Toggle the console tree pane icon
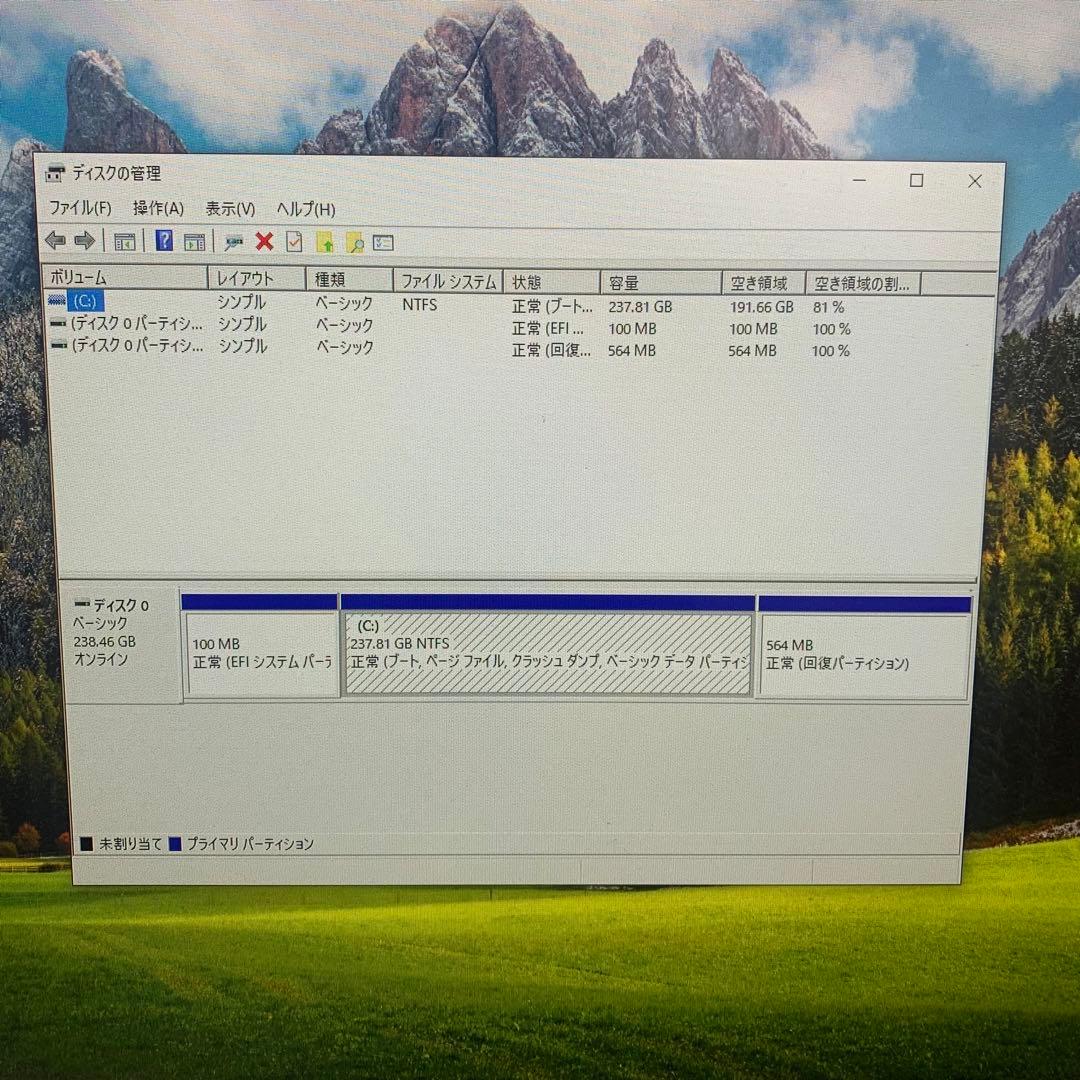The width and height of the screenshot is (1080, 1080). point(123,240)
